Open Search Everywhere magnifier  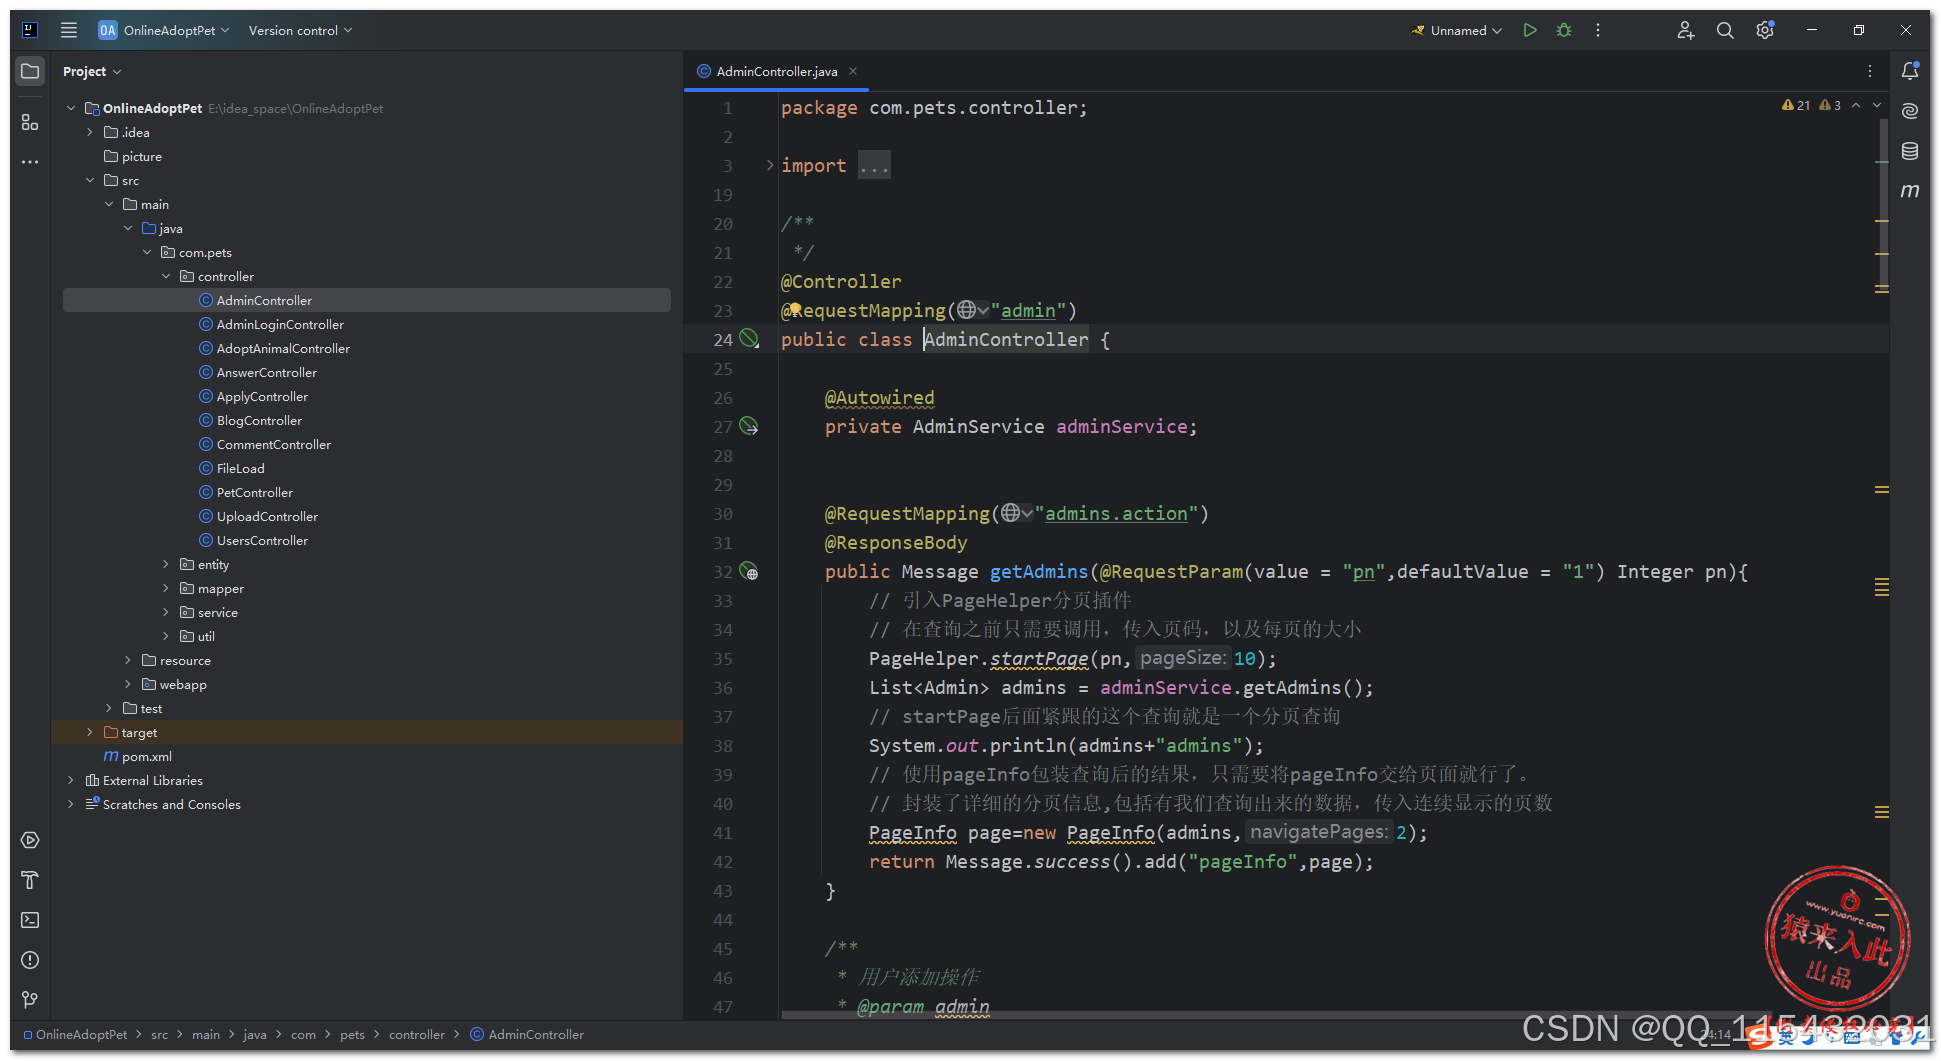[1725, 30]
